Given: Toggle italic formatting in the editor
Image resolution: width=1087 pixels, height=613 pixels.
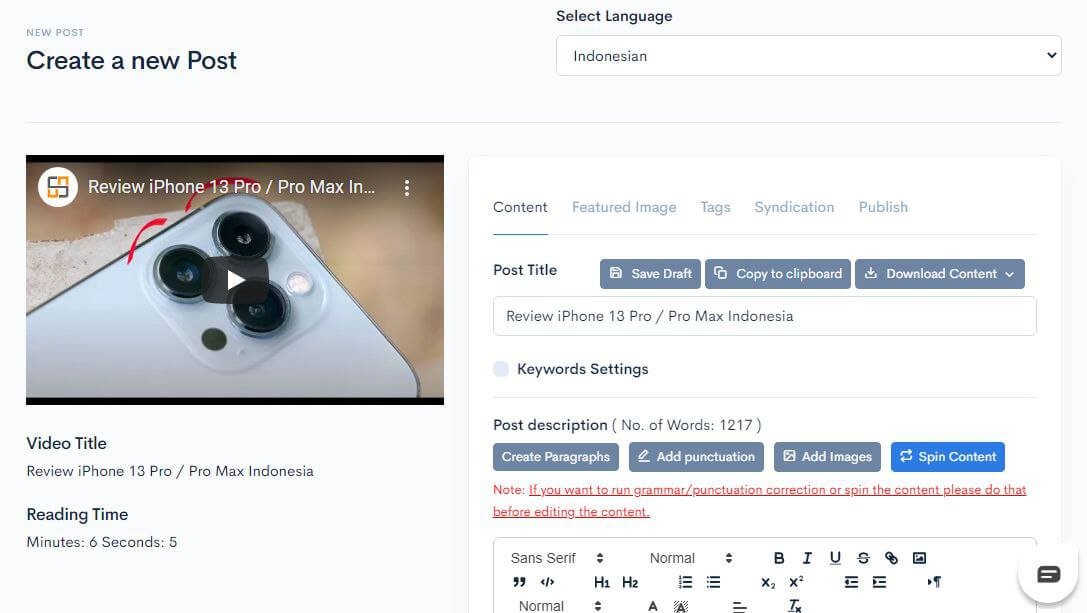Looking at the screenshot, I should pyautogui.click(x=807, y=558).
